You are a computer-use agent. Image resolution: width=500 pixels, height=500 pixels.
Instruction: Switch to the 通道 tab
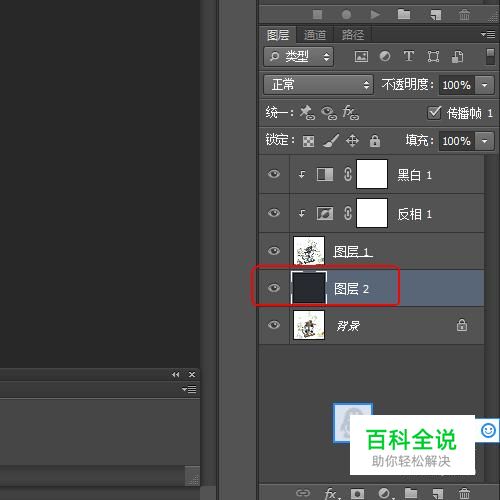click(315, 35)
